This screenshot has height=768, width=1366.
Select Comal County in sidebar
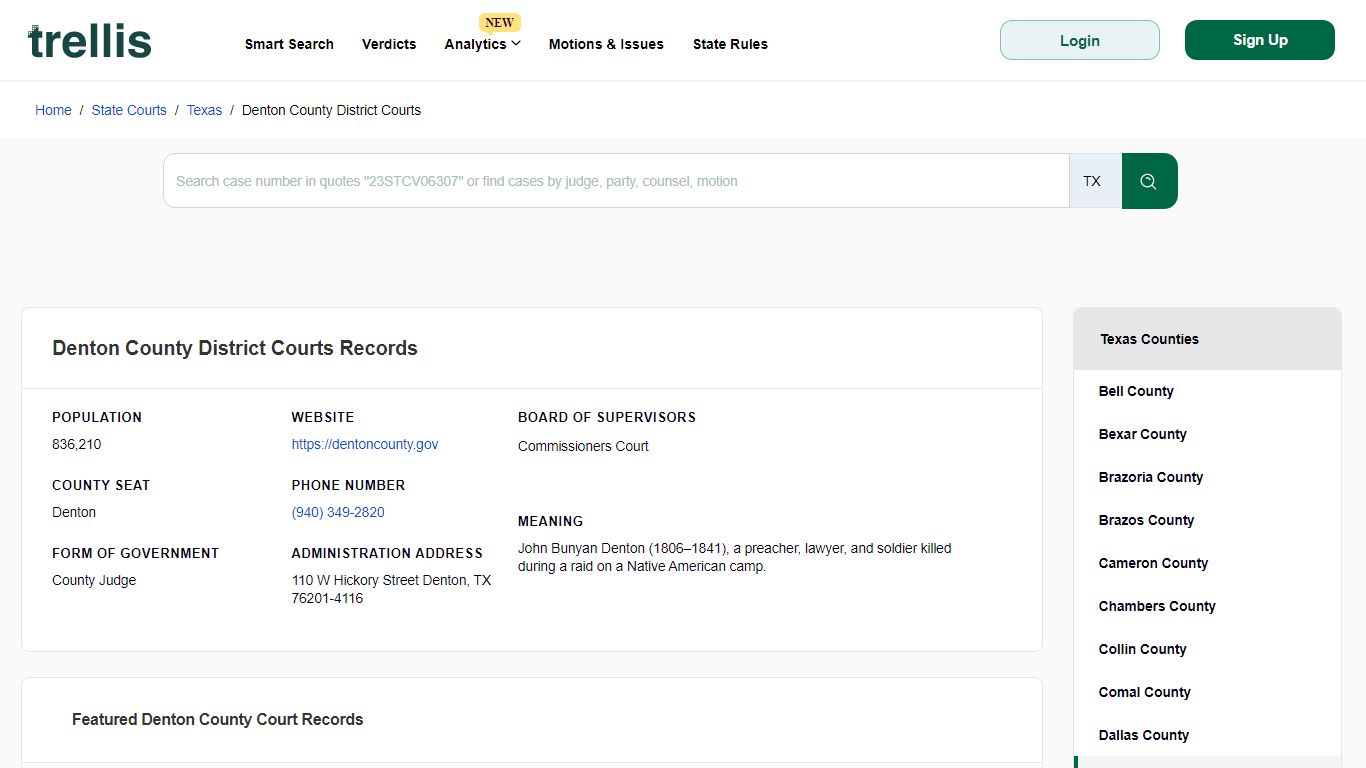[1144, 692]
